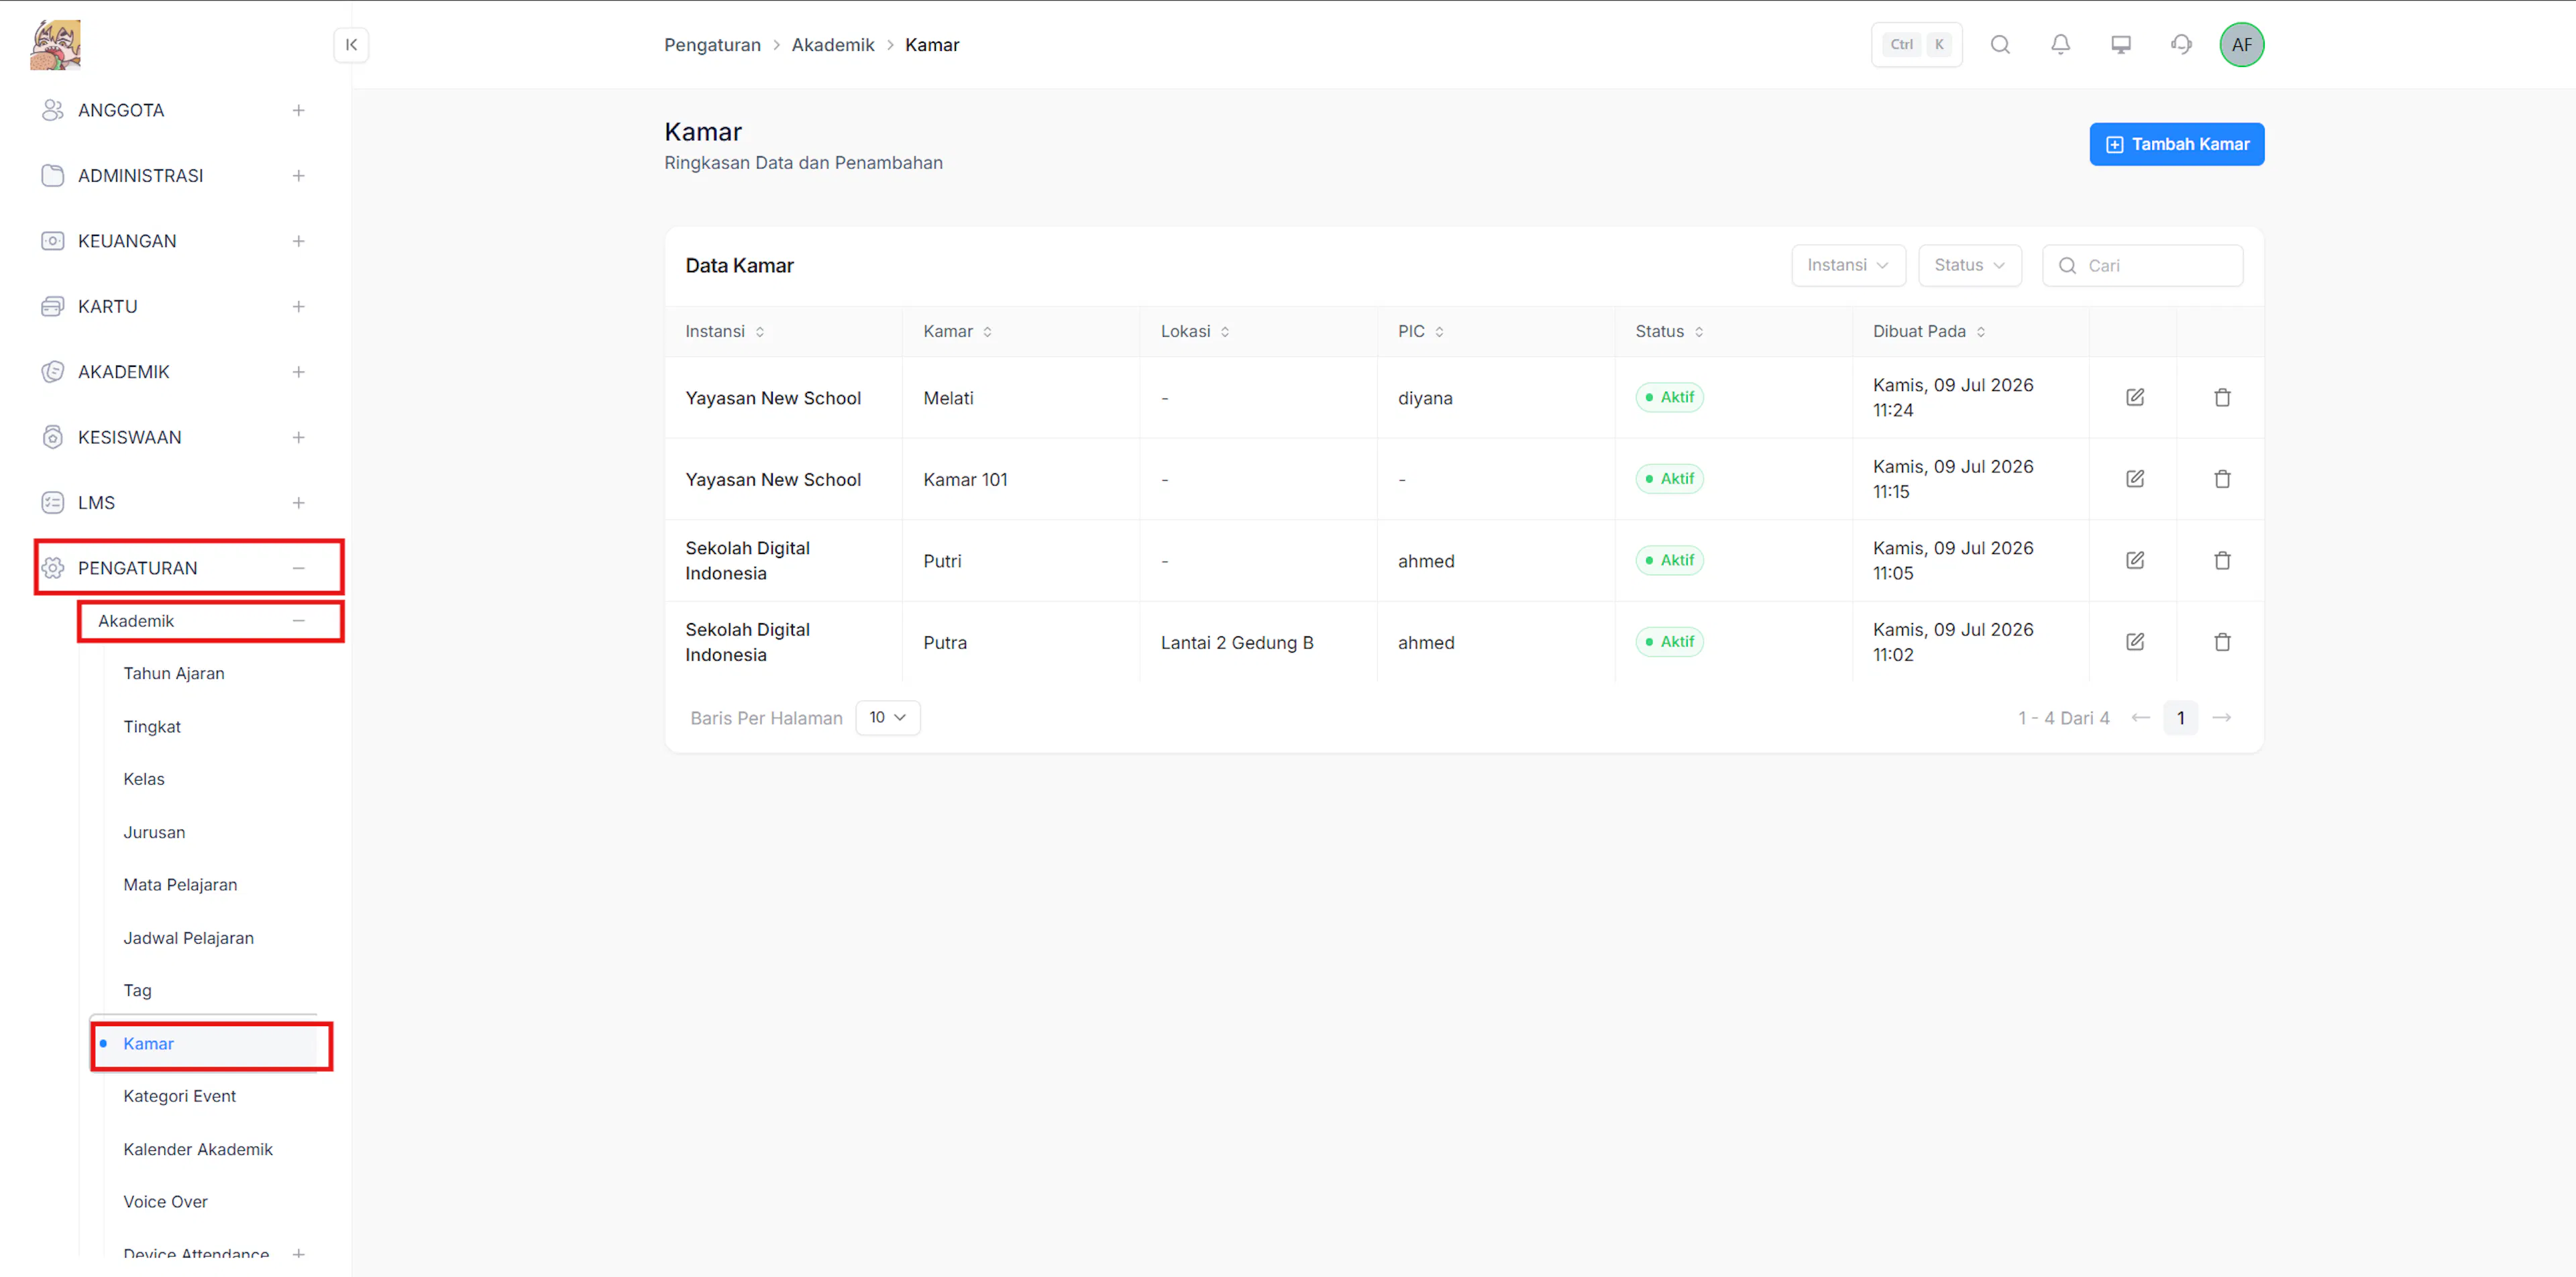2576x1277 pixels.
Task: Delete the Kamar 101 row
Action: 2222,479
